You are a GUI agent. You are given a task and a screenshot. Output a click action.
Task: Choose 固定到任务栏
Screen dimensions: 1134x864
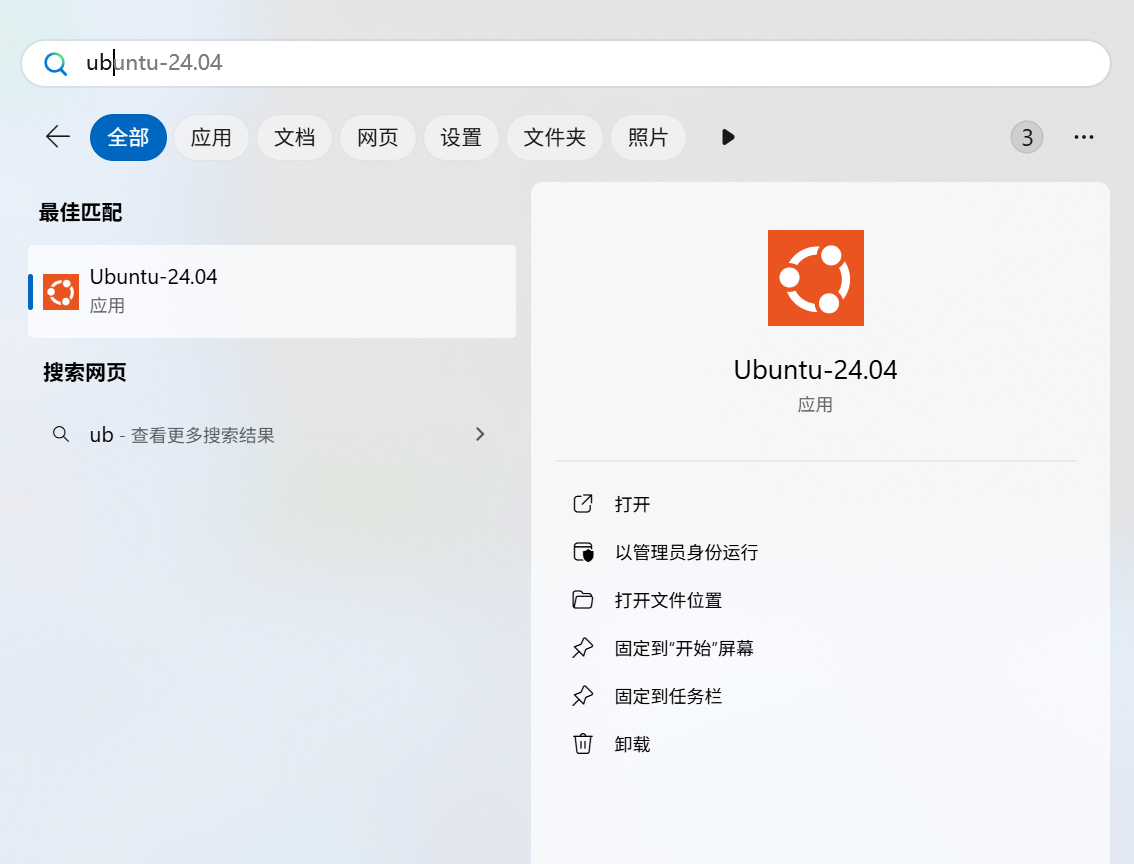point(668,696)
